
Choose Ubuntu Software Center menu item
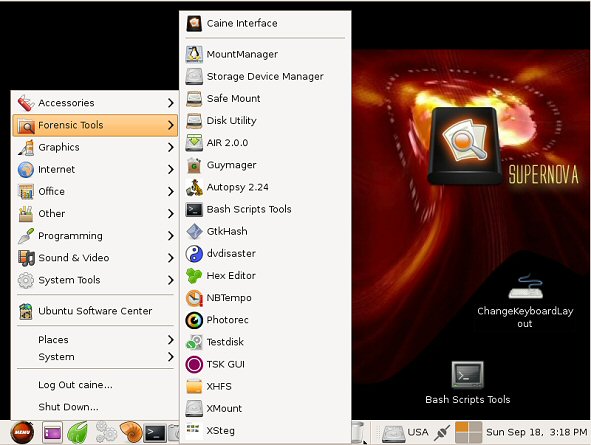click(x=95, y=311)
